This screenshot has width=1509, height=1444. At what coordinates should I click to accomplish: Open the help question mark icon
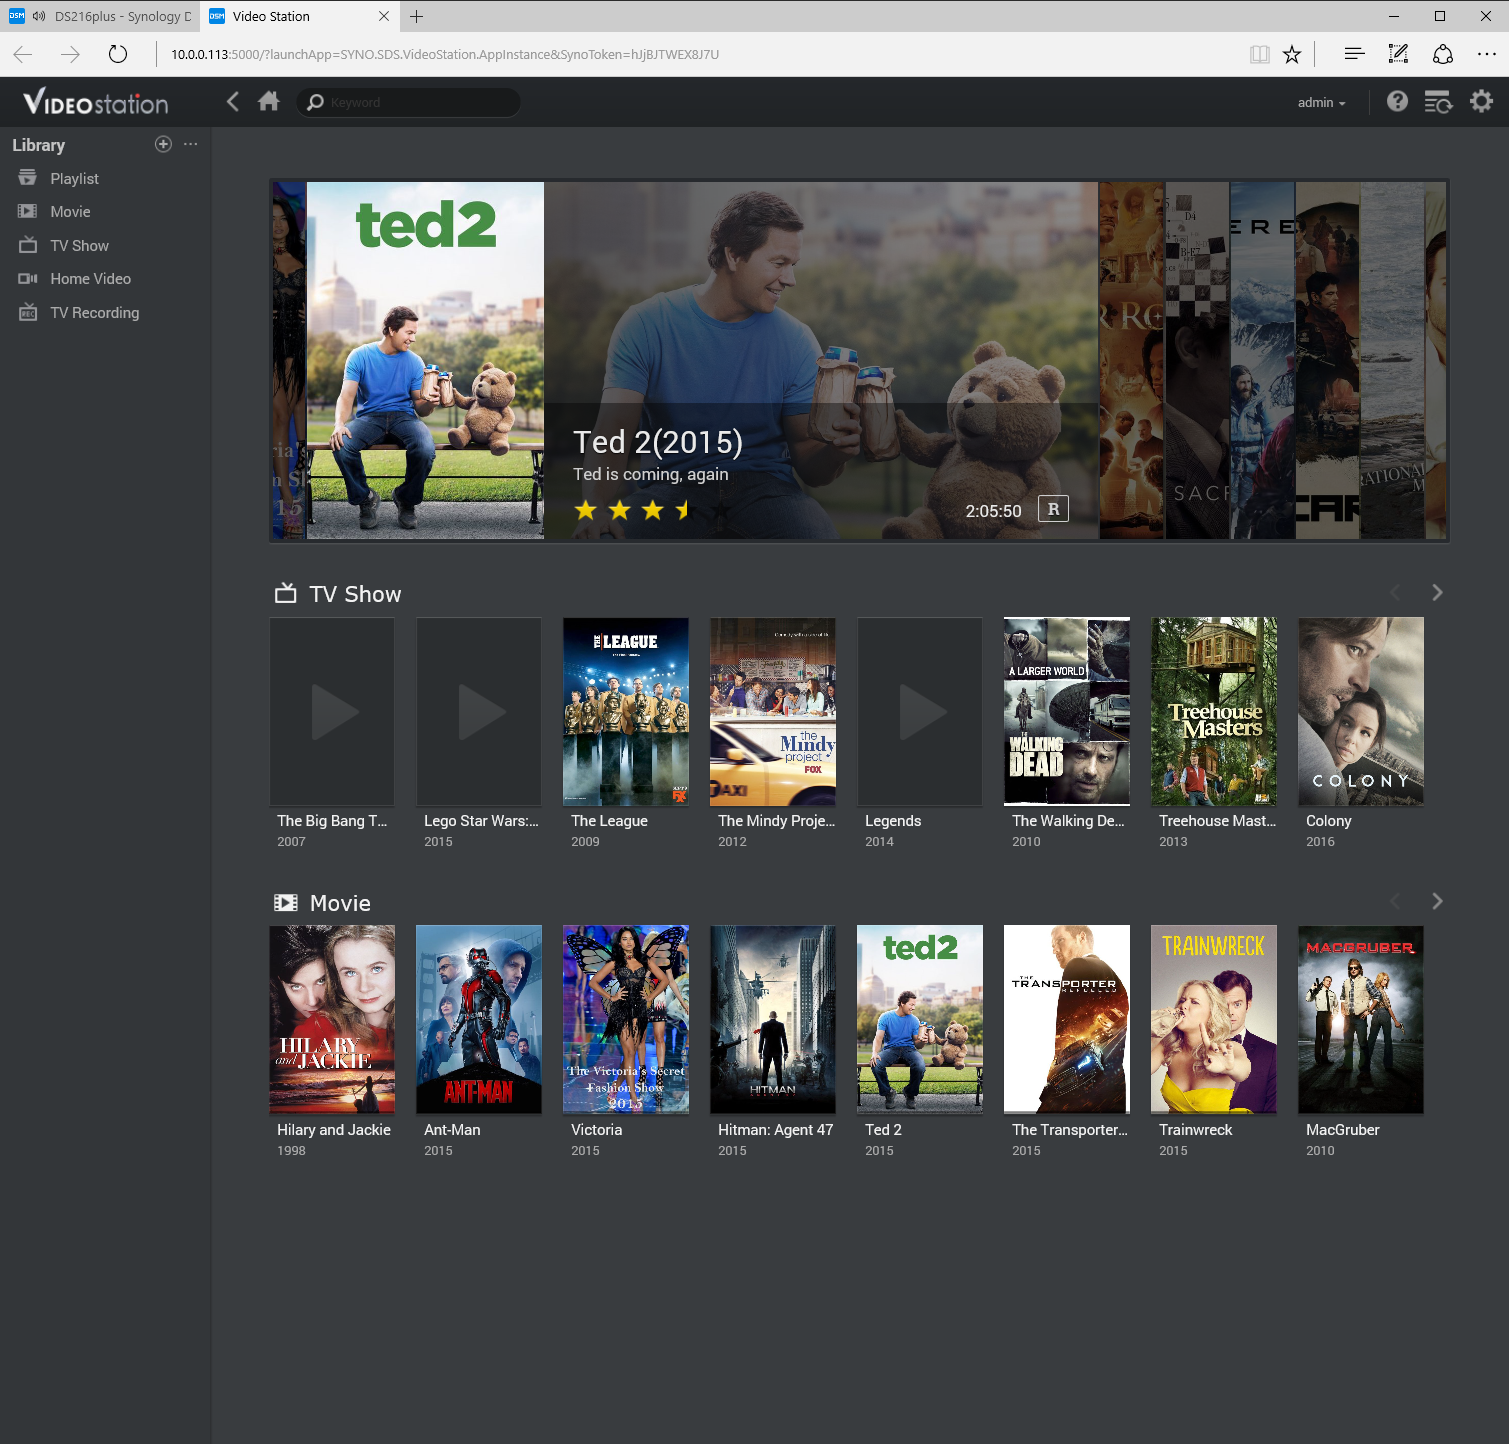[x=1397, y=101]
